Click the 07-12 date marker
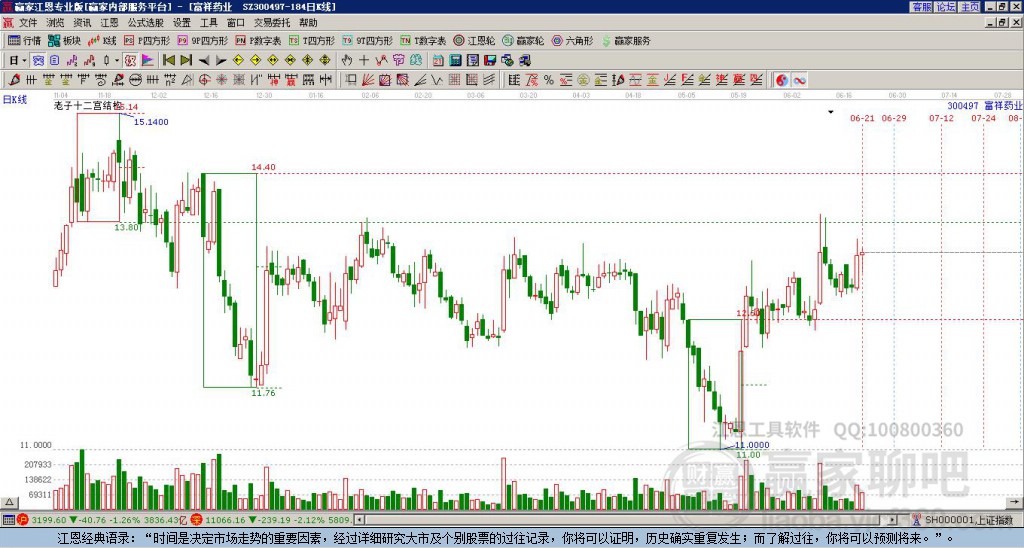The width and height of the screenshot is (1024, 548). tap(941, 118)
